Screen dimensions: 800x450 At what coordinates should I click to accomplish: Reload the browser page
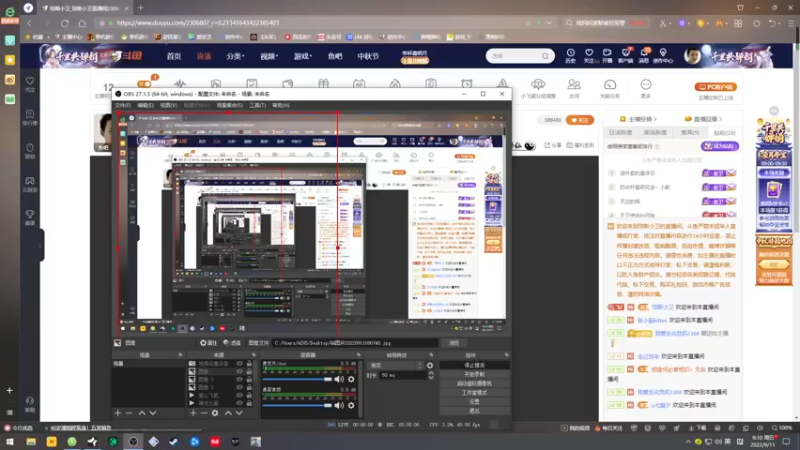pos(65,23)
